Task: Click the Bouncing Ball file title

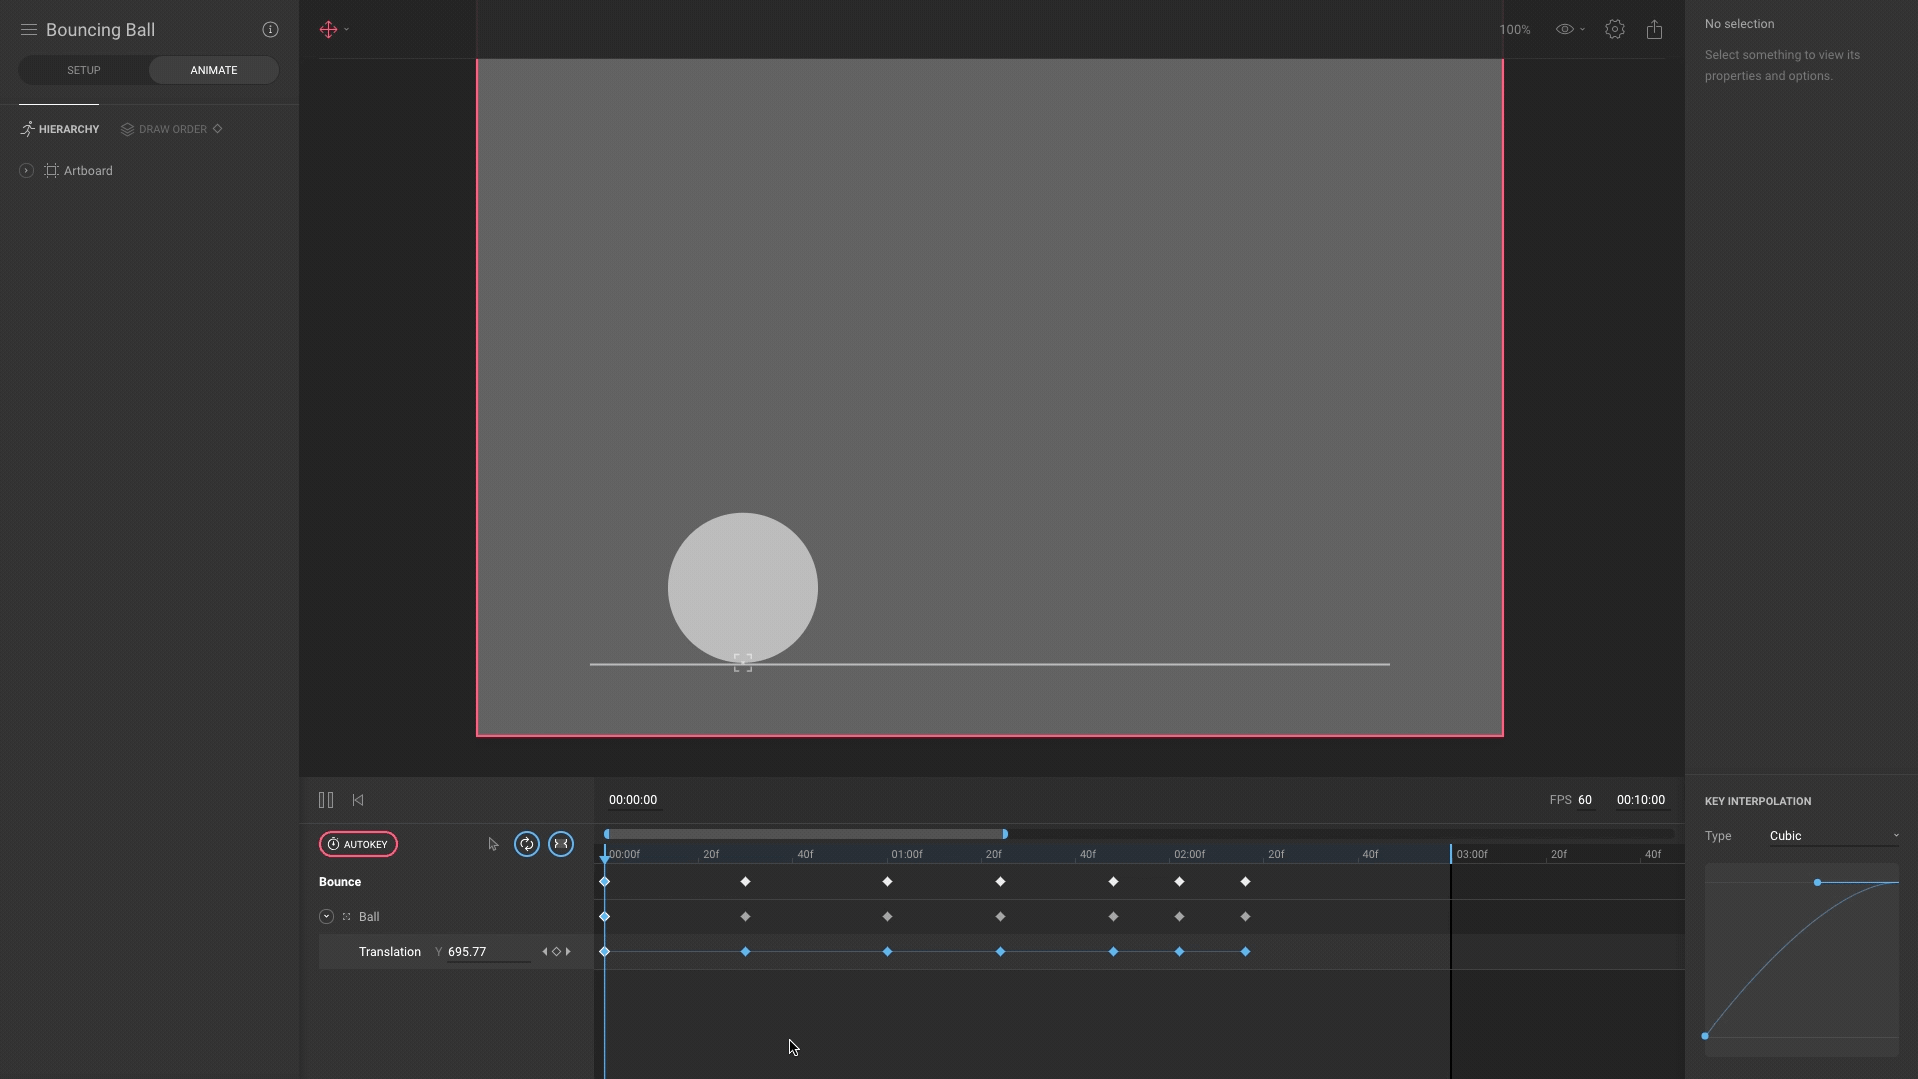Action: coord(100,30)
